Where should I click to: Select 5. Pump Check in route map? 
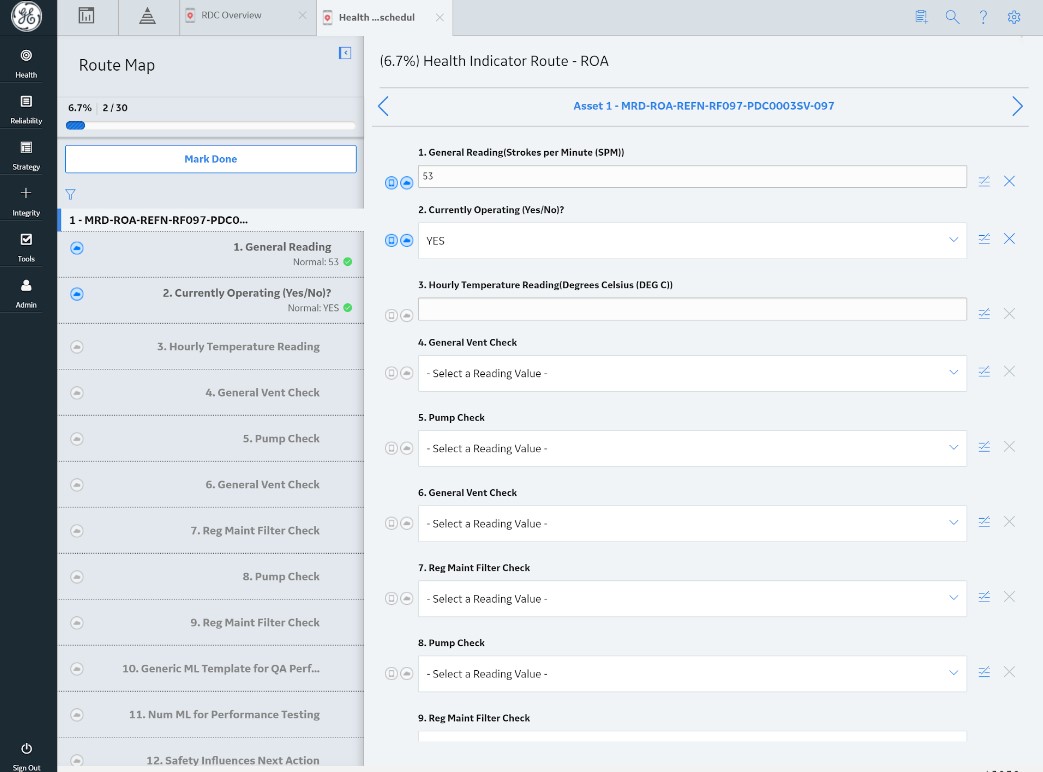point(212,438)
